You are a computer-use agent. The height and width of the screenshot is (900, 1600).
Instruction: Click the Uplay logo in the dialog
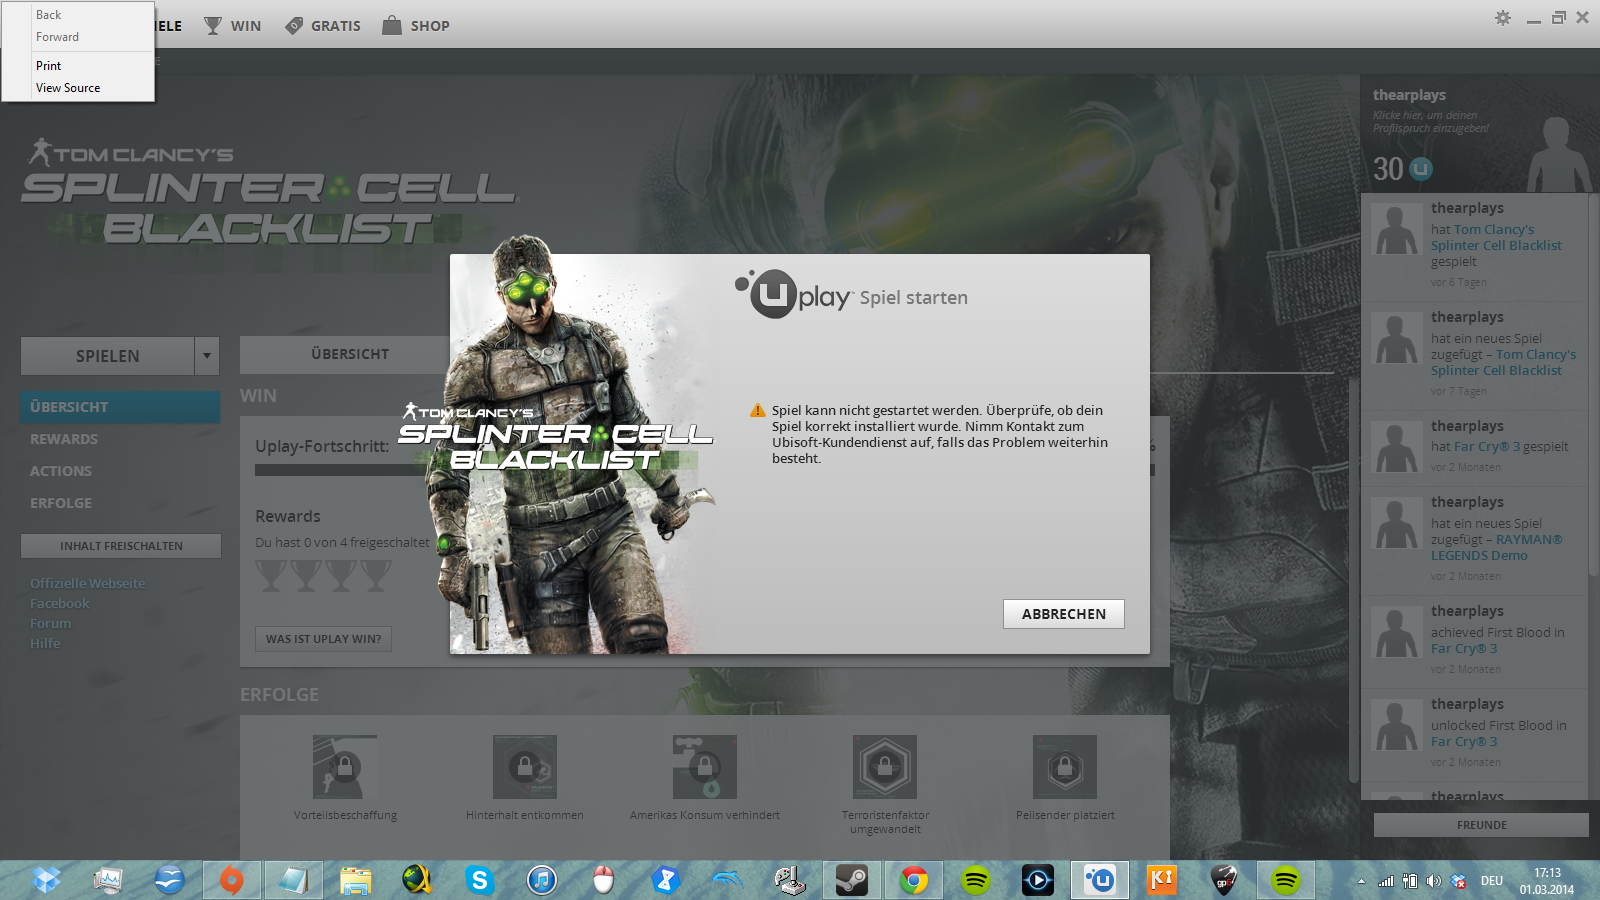(x=793, y=294)
